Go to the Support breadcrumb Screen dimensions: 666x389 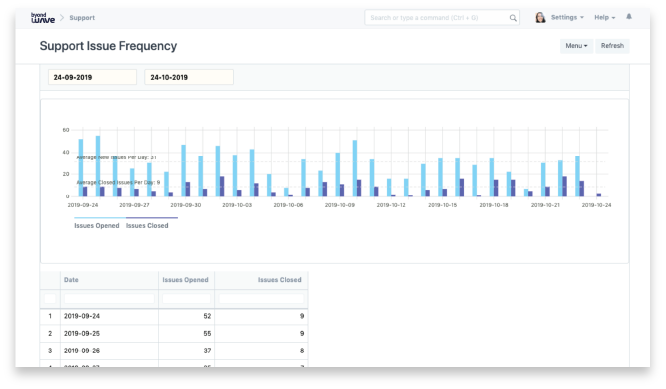pos(82,18)
